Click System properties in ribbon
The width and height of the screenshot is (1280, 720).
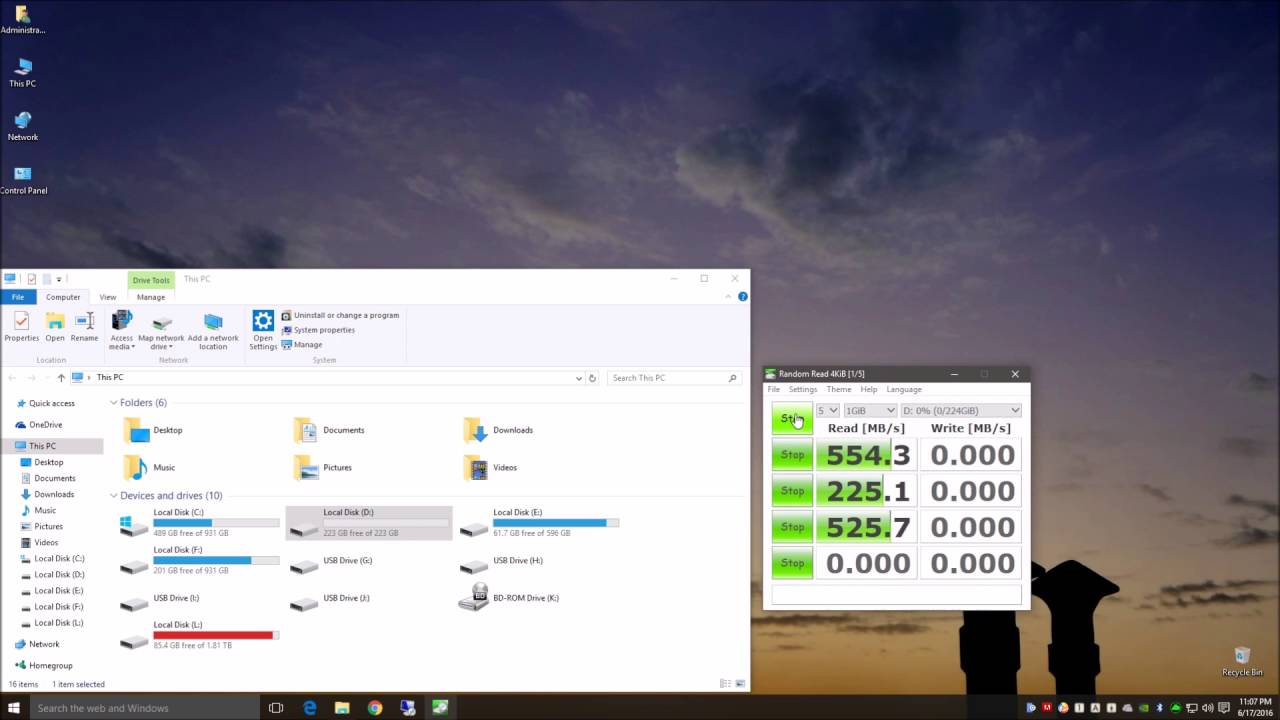pyautogui.click(x=318, y=330)
